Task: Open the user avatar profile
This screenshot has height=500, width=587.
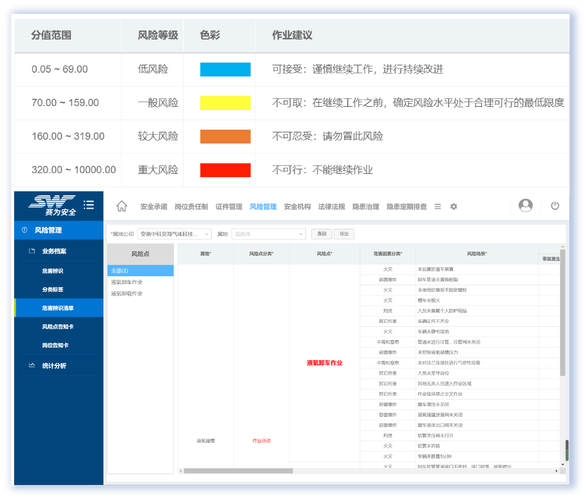Action: coord(526,205)
